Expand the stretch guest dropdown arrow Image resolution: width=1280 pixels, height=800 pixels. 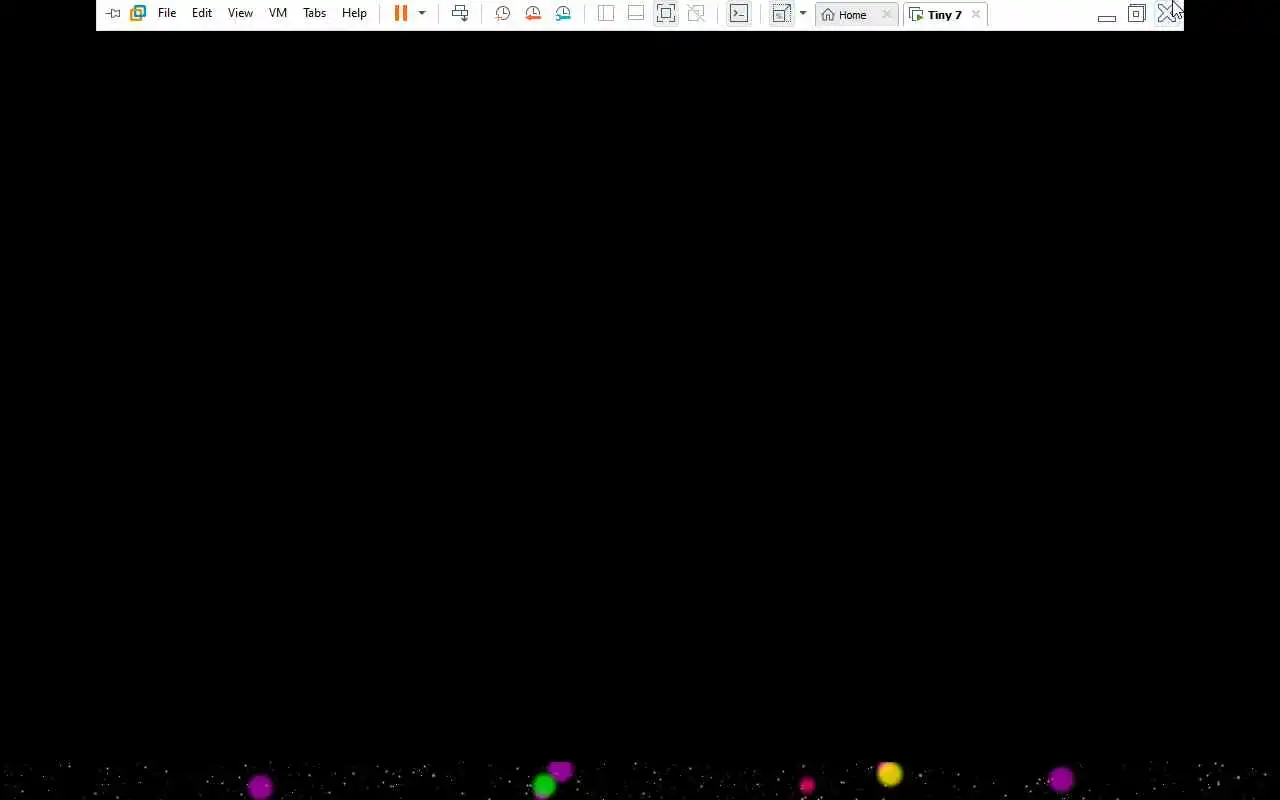click(x=803, y=13)
